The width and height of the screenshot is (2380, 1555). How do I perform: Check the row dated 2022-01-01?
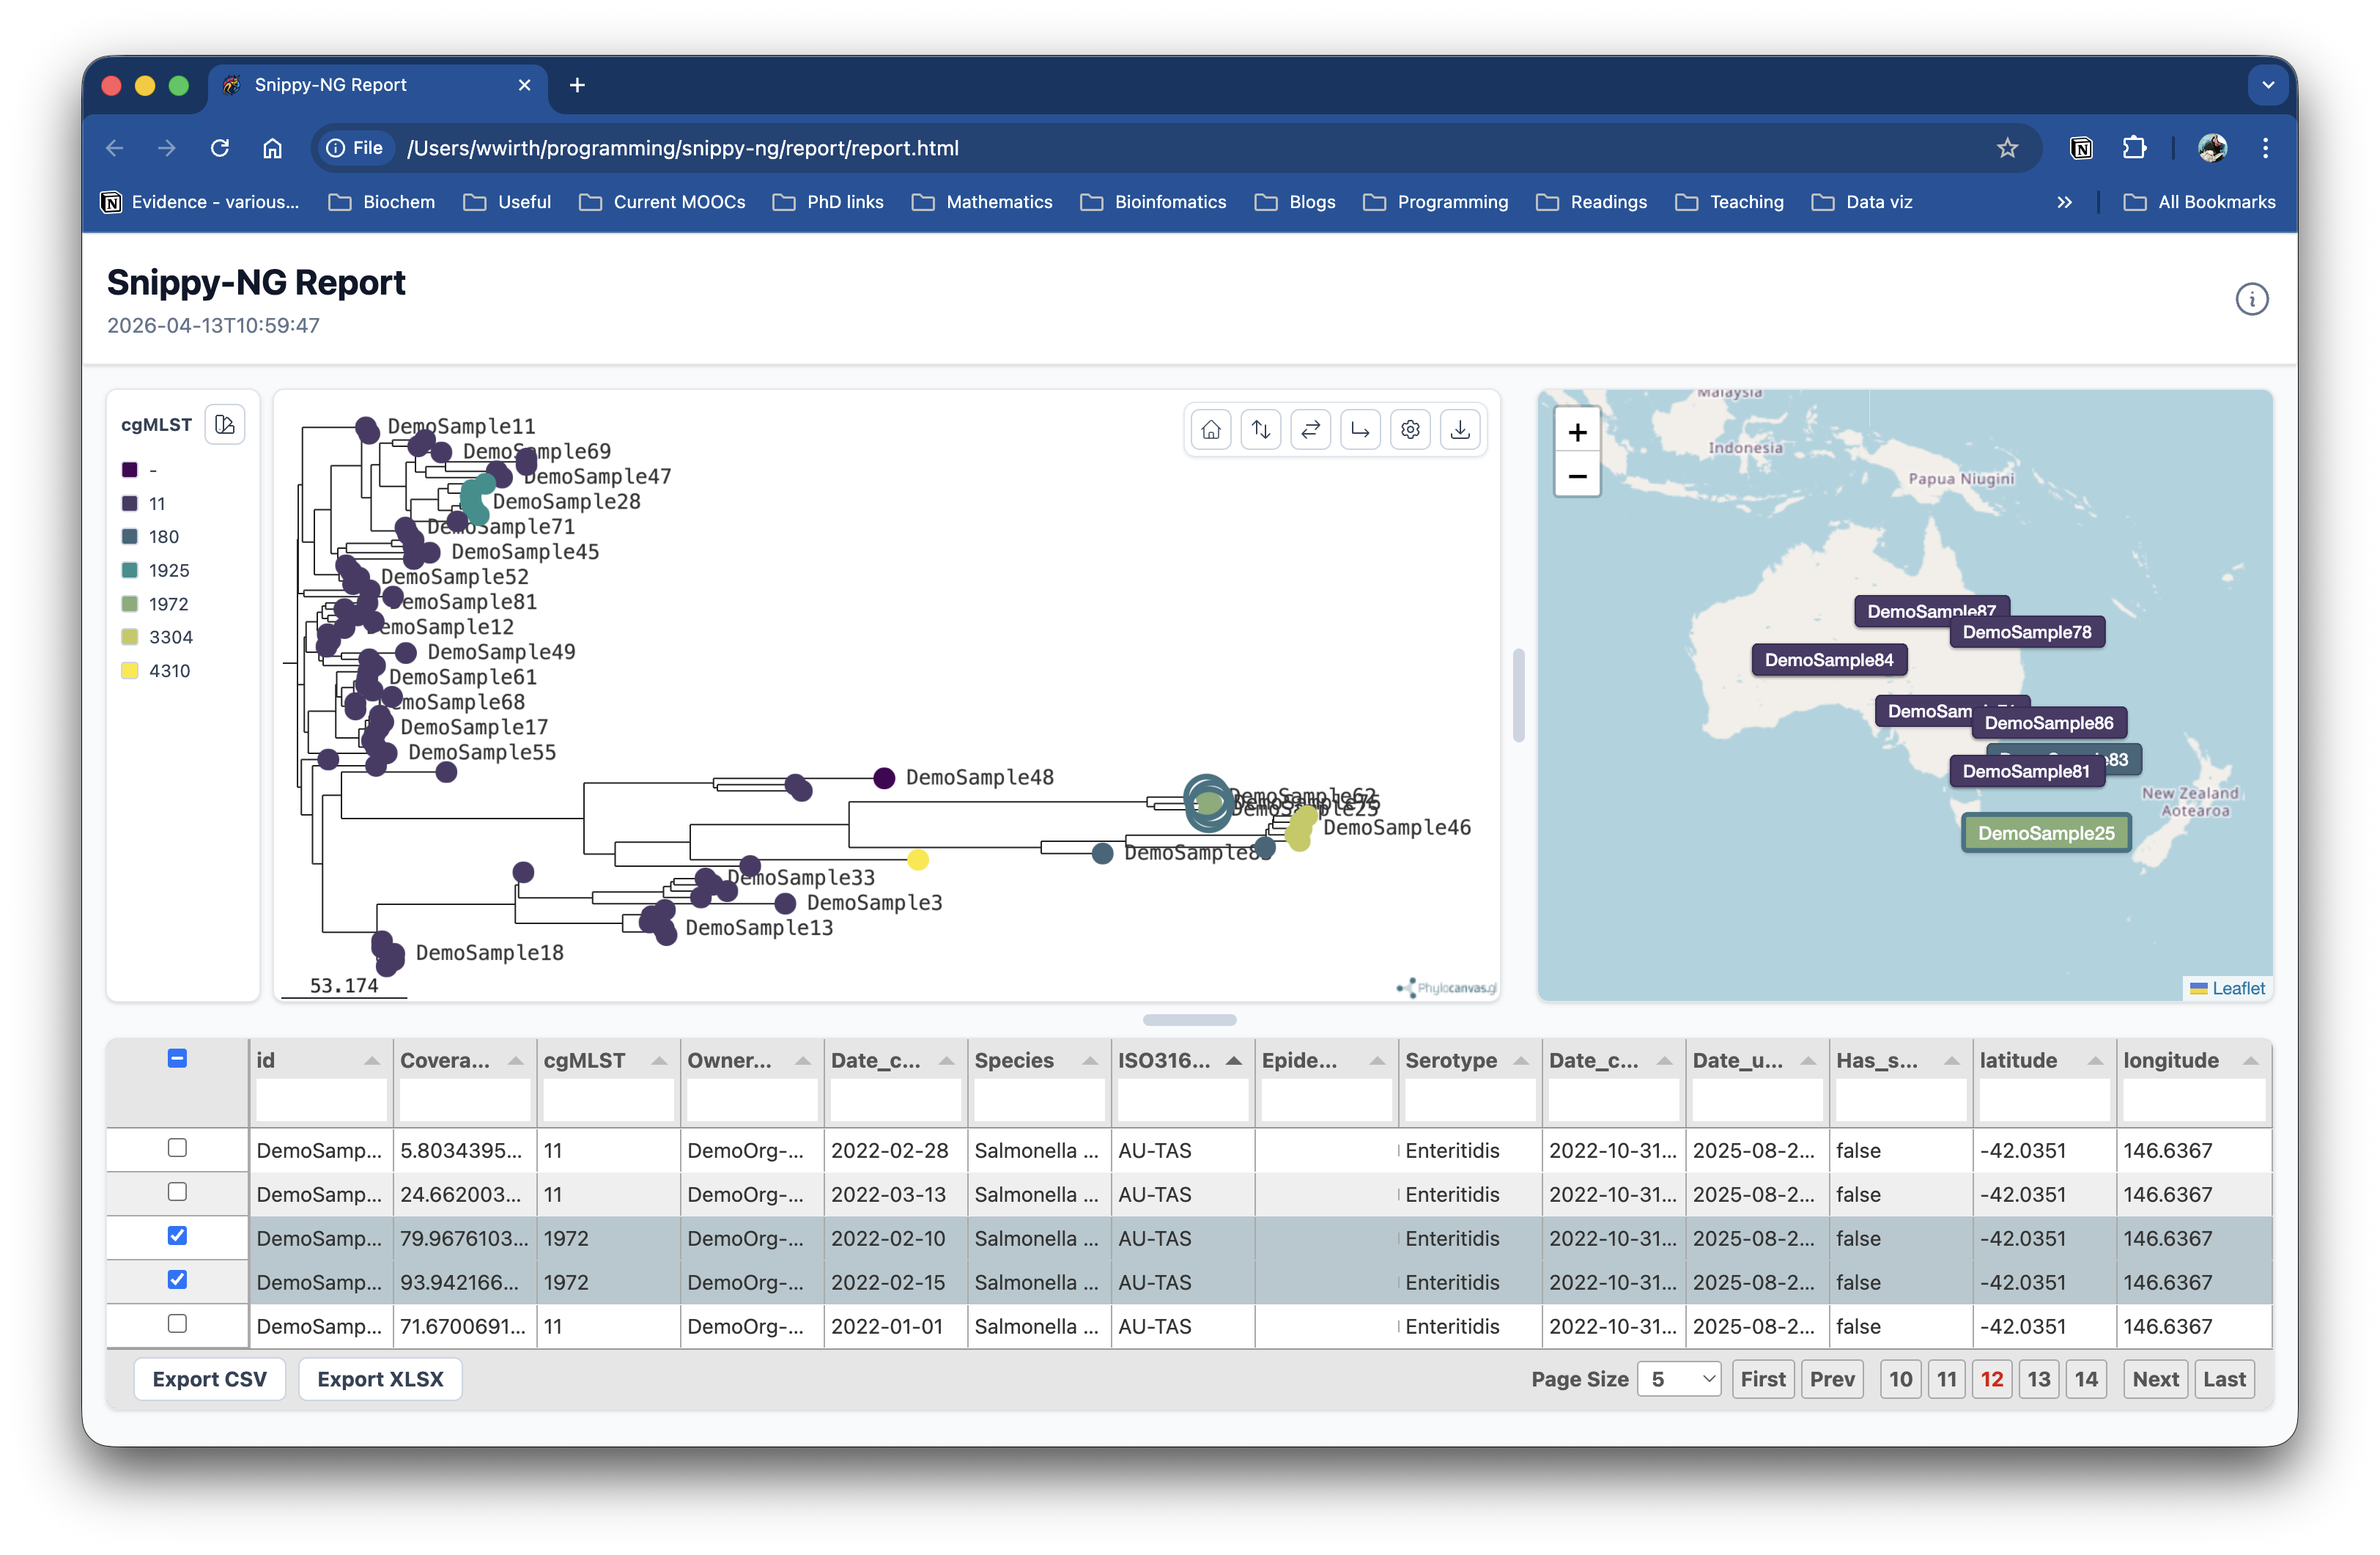(177, 1323)
